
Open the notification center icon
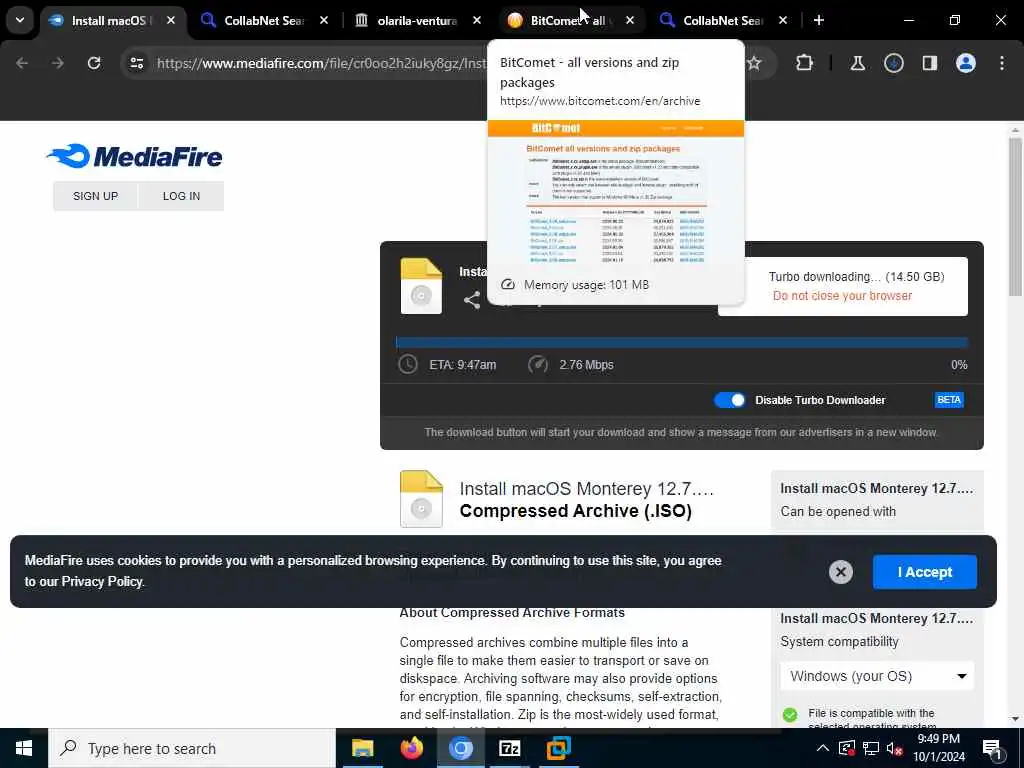point(992,748)
